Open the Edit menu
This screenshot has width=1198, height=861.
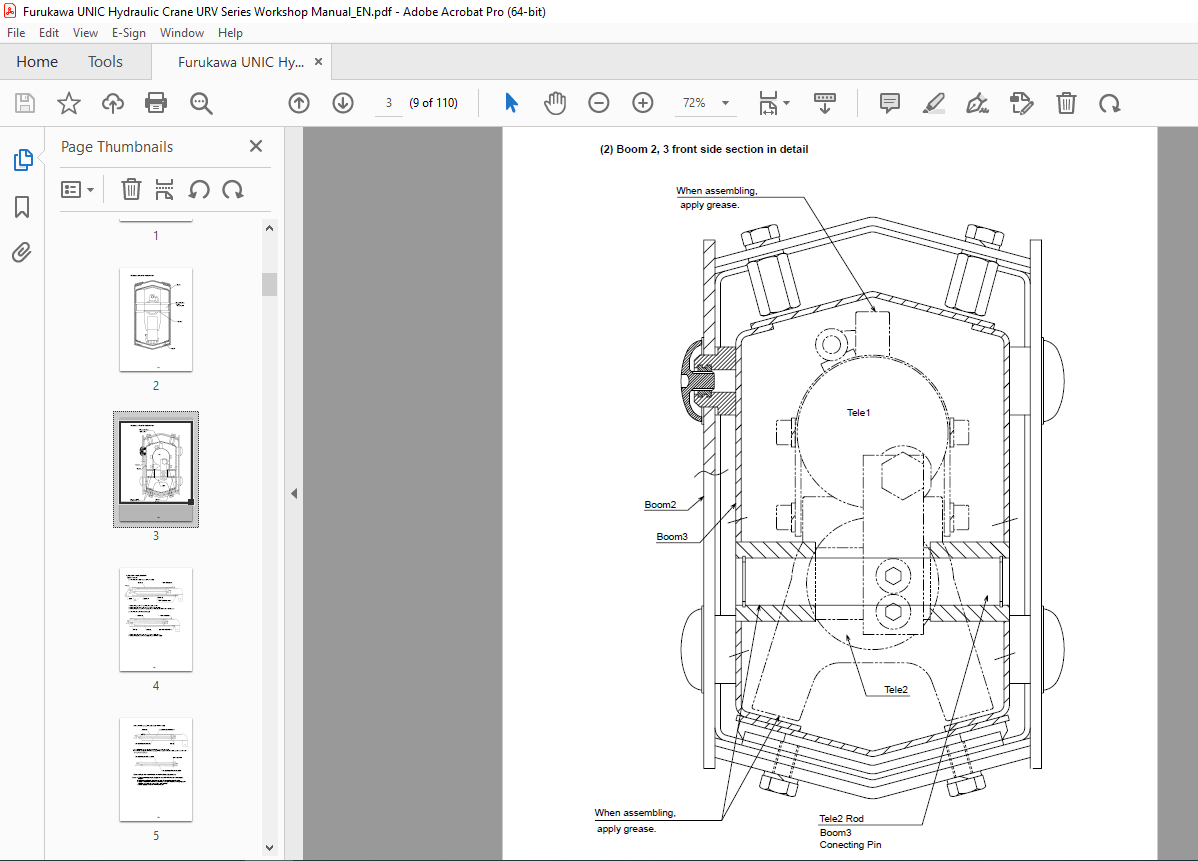pos(49,33)
